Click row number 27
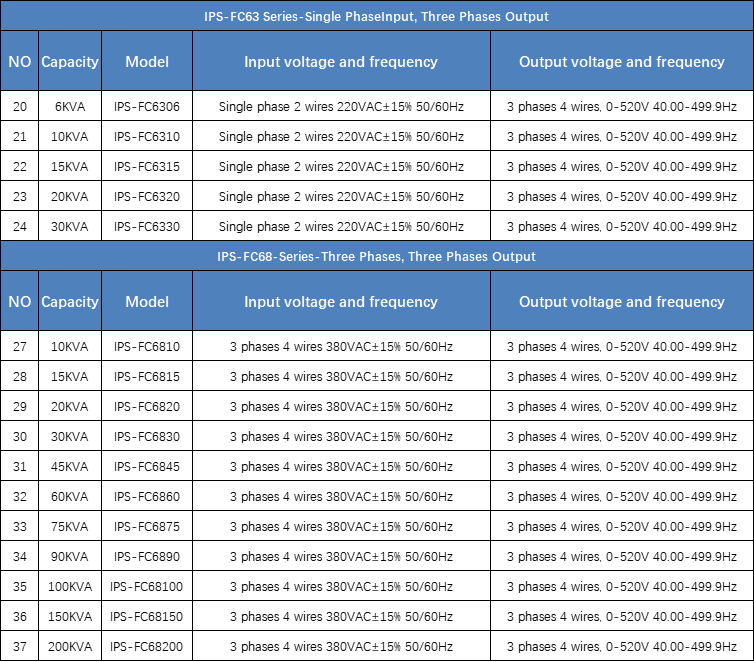The width and height of the screenshot is (754, 662). pyautogui.click(x=20, y=346)
